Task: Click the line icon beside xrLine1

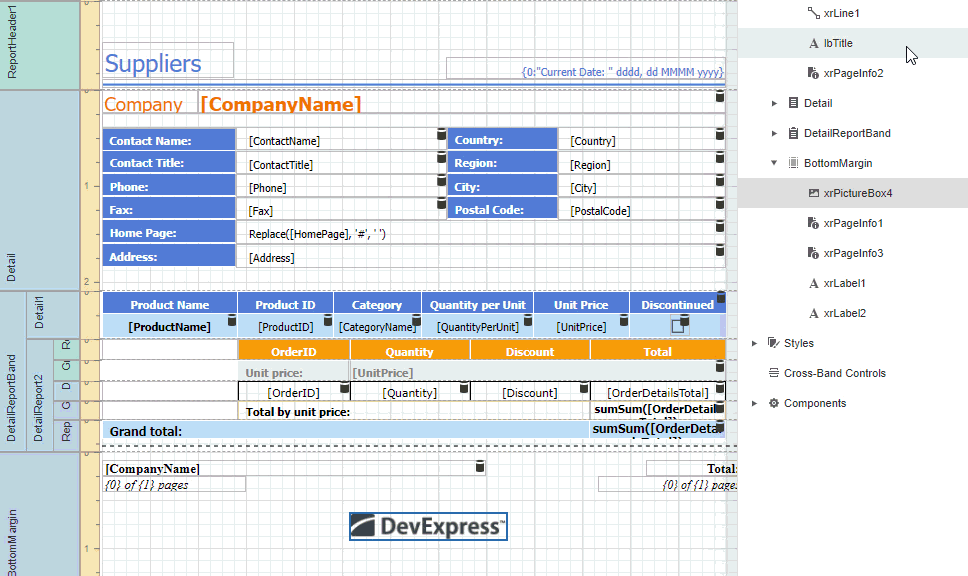Action: tap(812, 13)
